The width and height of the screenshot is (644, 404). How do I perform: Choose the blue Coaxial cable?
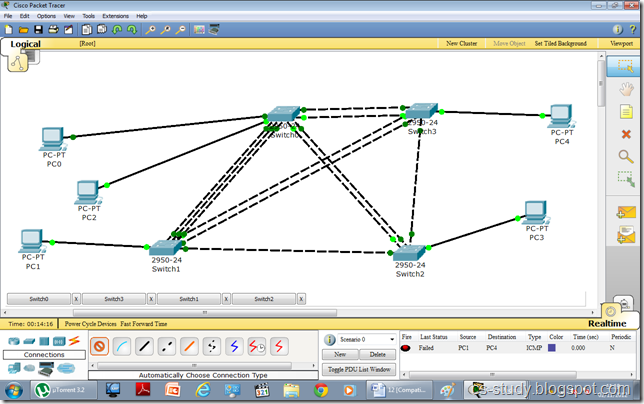pos(234,347)
